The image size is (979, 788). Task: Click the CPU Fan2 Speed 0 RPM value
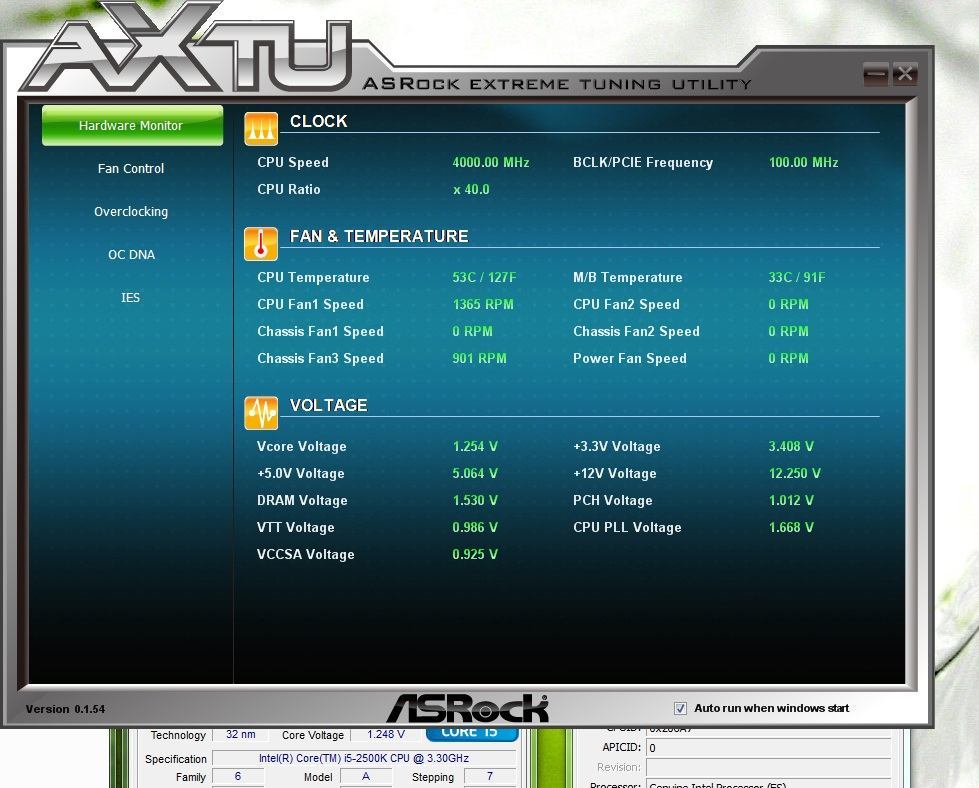click(x=789, y=304)
